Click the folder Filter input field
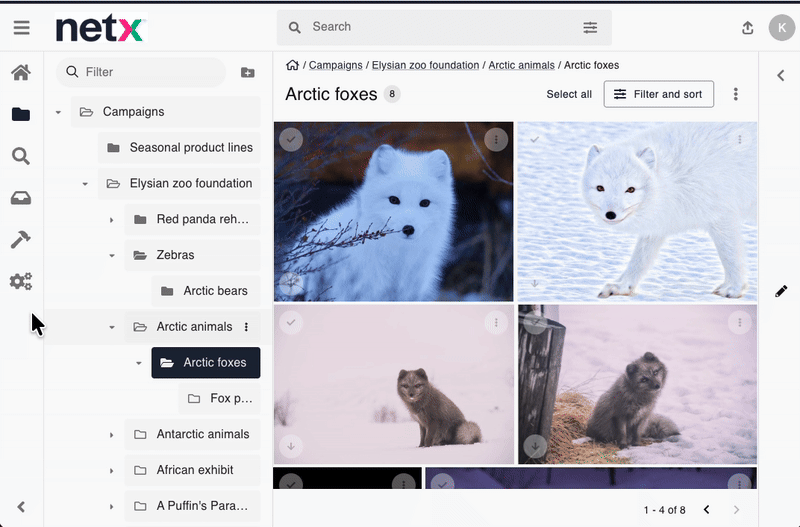This screenshot has width=800, height=527. click(x=150, y=72)
